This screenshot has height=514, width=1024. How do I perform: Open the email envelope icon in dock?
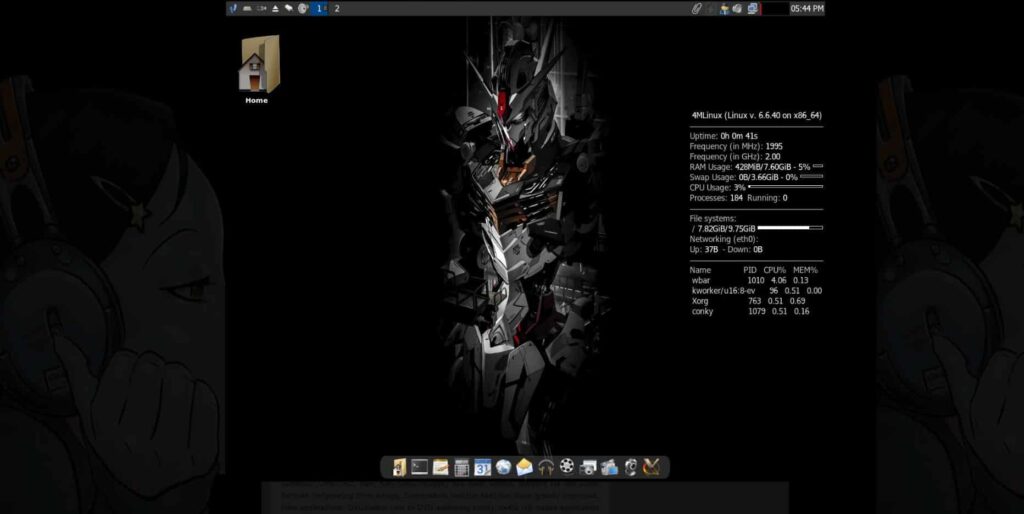(525, 467)
